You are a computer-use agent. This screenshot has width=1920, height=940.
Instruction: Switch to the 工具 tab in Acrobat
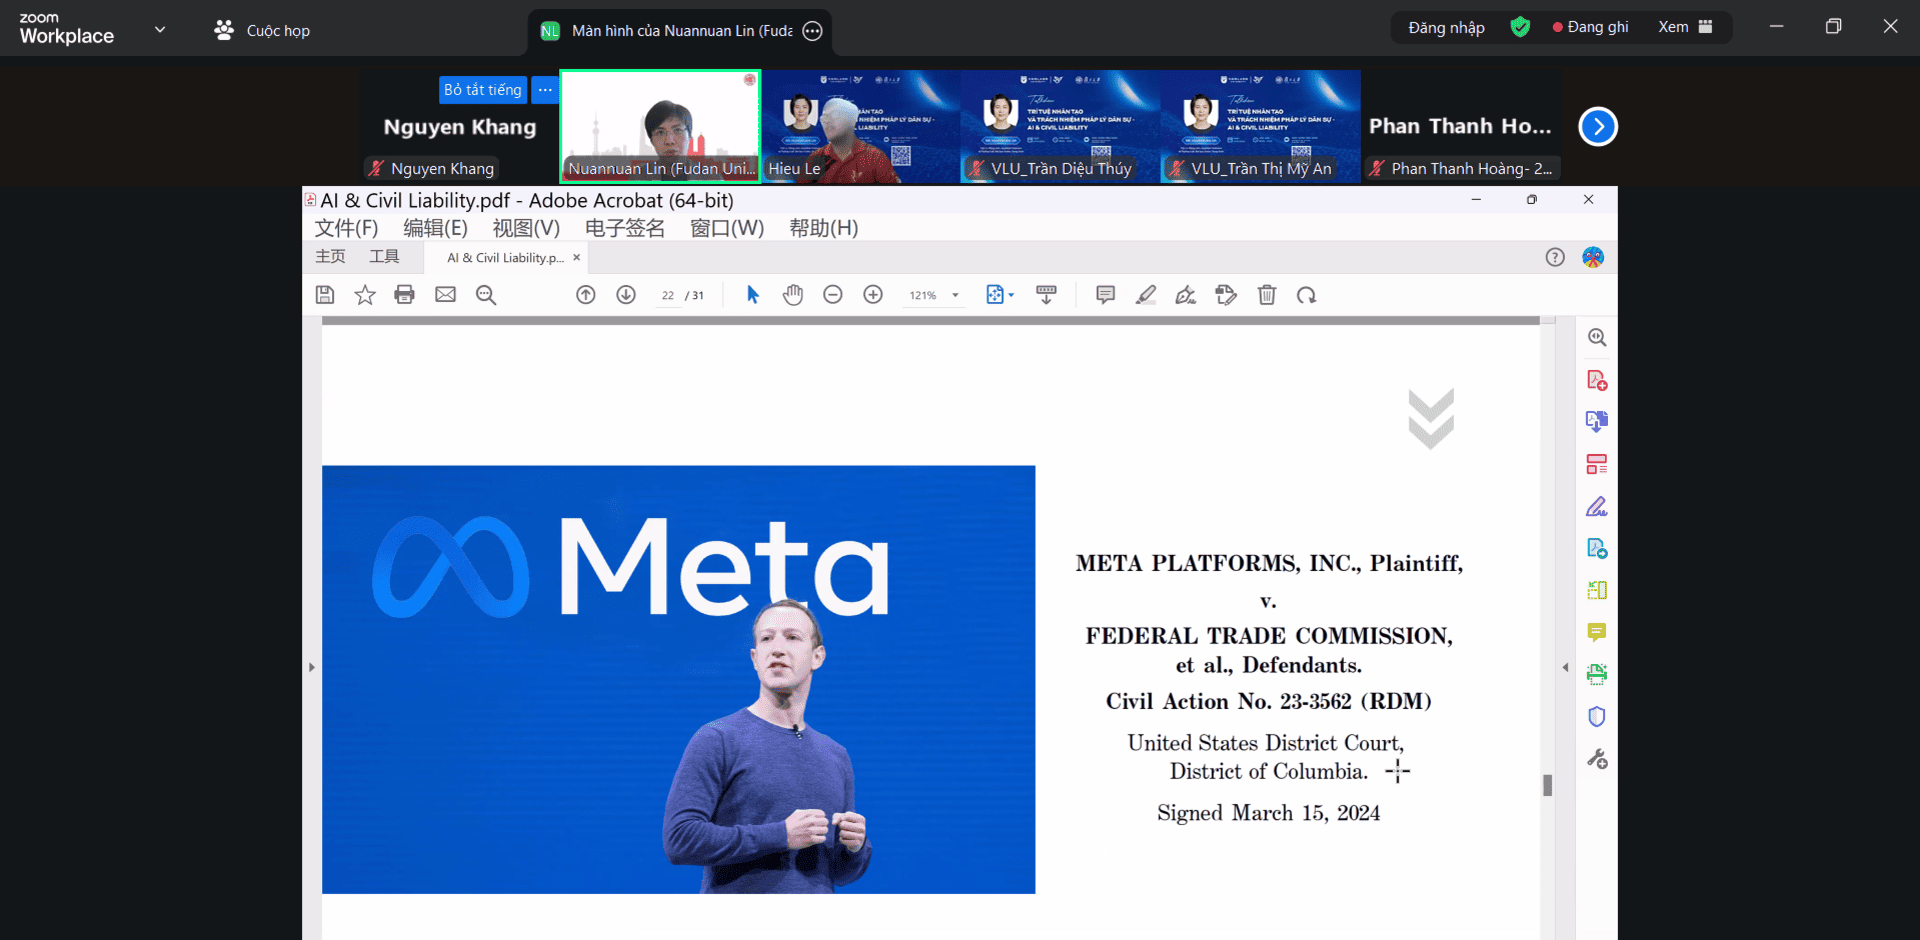384,257
